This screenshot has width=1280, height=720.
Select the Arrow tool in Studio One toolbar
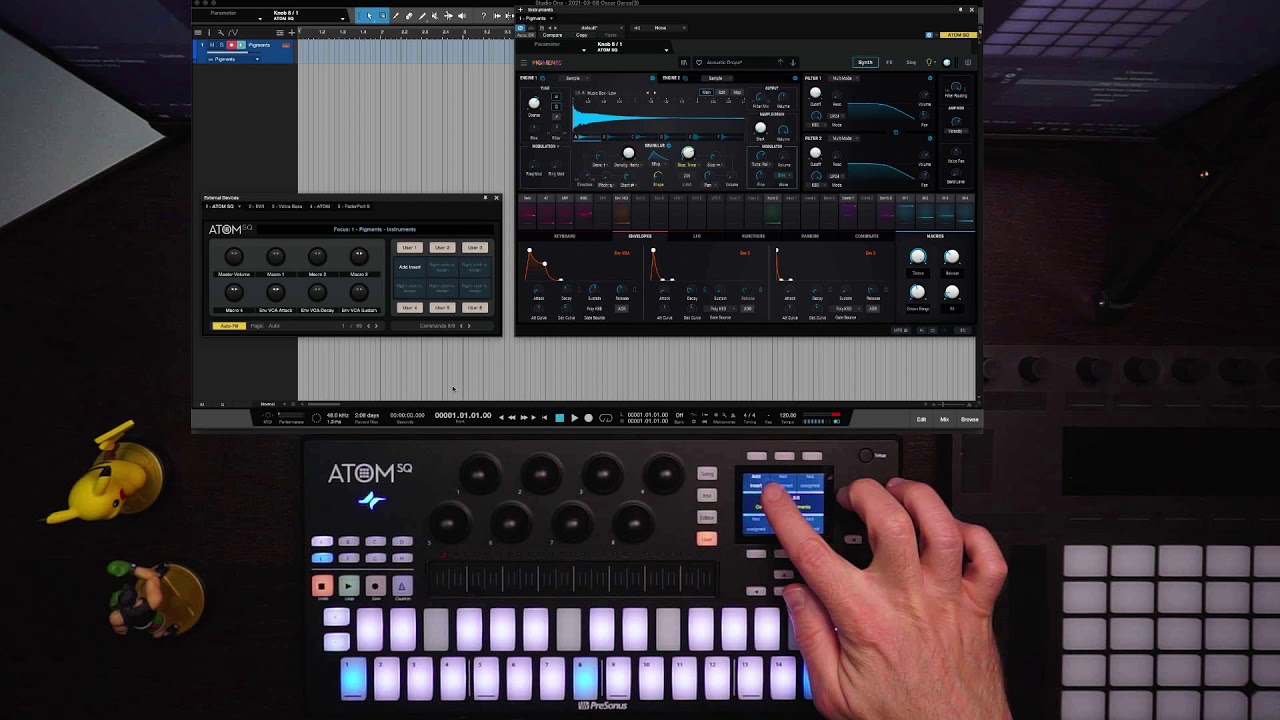tap(370, 16)
